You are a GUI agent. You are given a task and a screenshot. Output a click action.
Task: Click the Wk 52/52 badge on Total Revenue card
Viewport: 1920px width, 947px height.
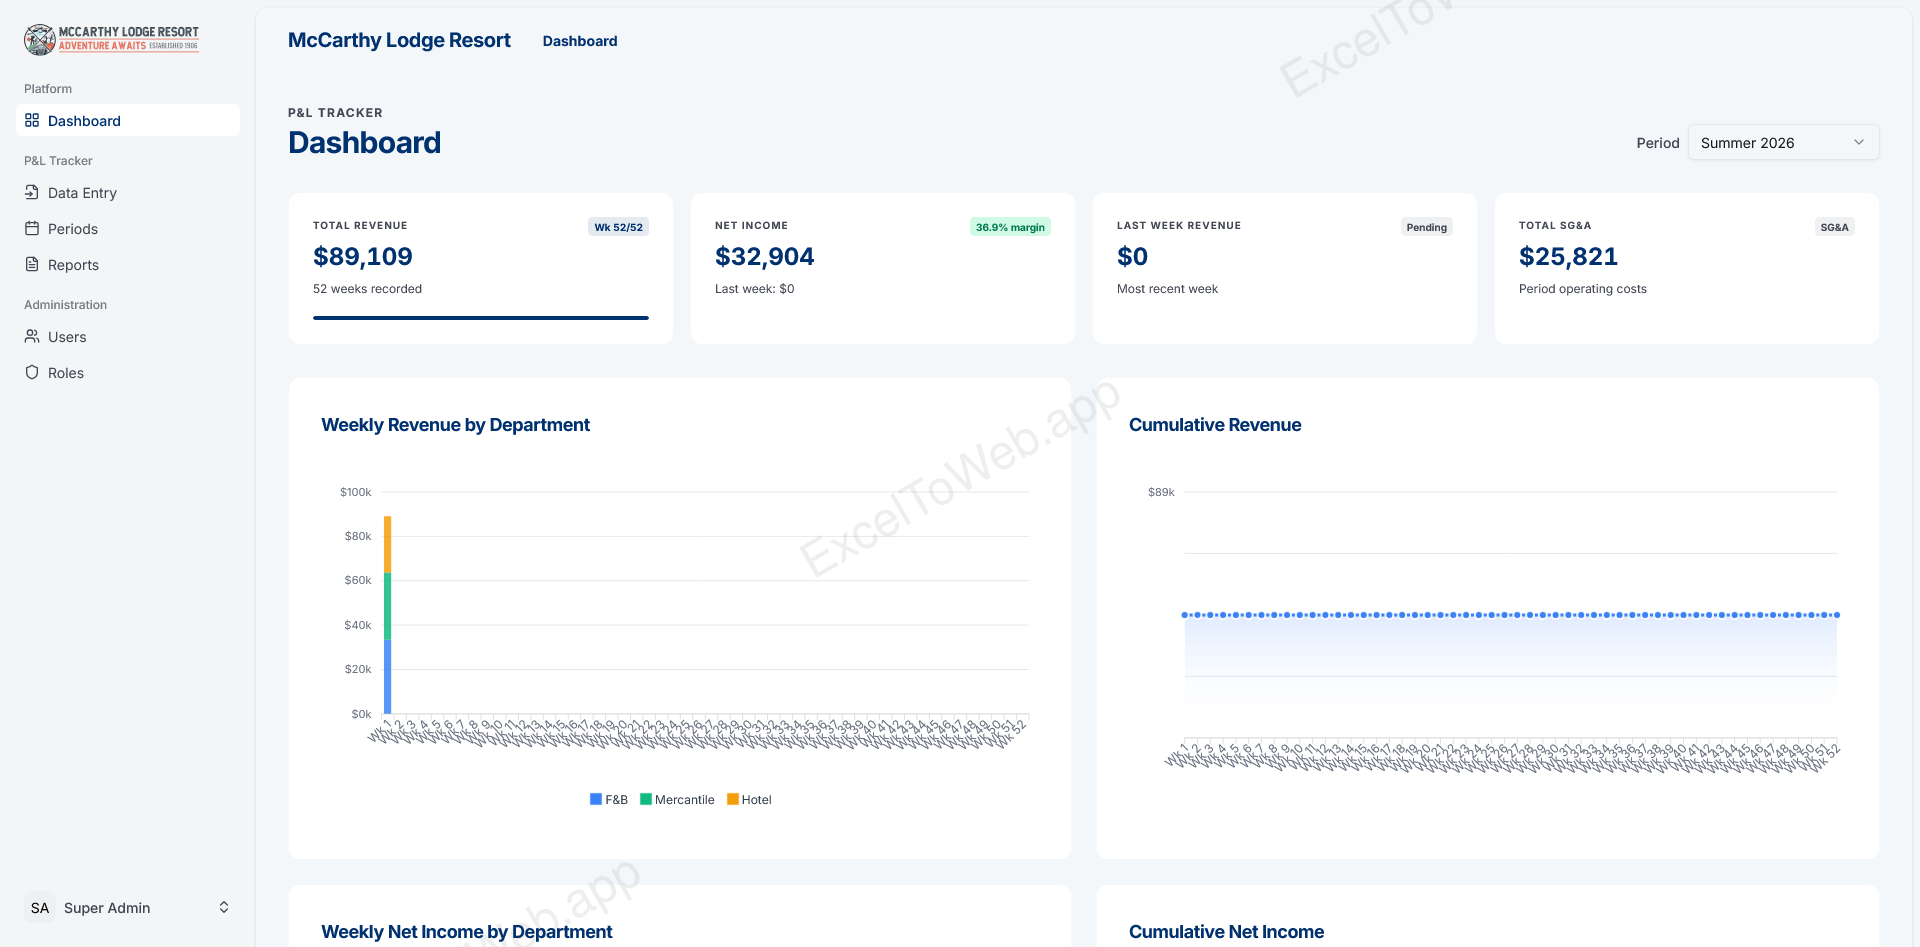coord(618,227)
